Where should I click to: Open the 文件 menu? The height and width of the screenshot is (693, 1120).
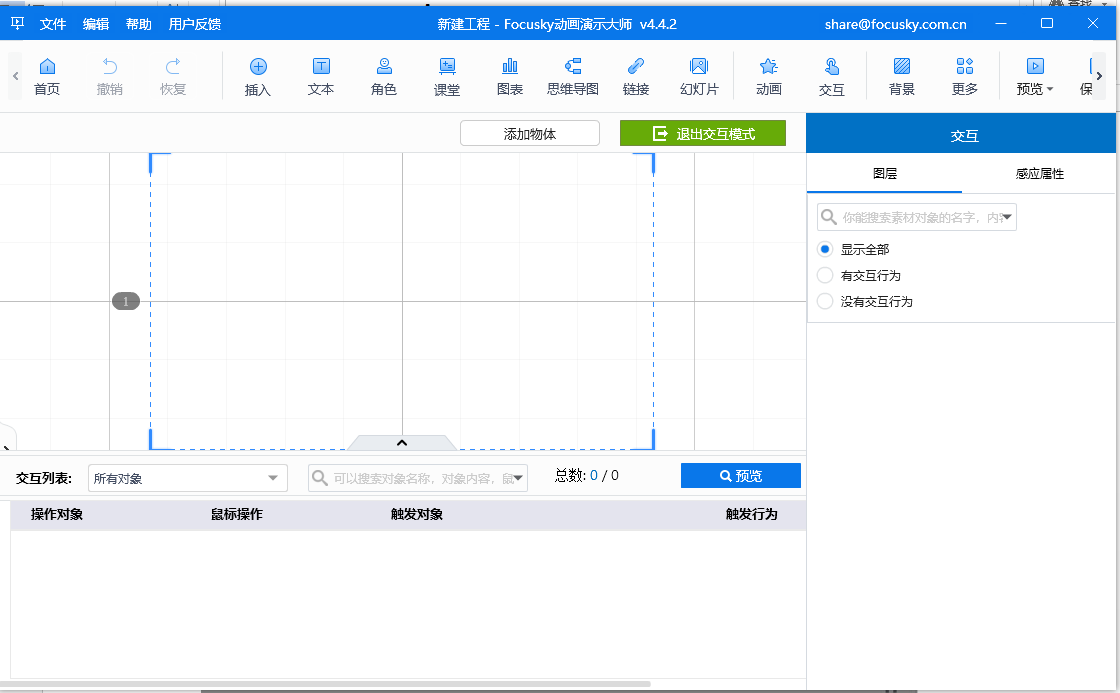click(x=52, y=23)
